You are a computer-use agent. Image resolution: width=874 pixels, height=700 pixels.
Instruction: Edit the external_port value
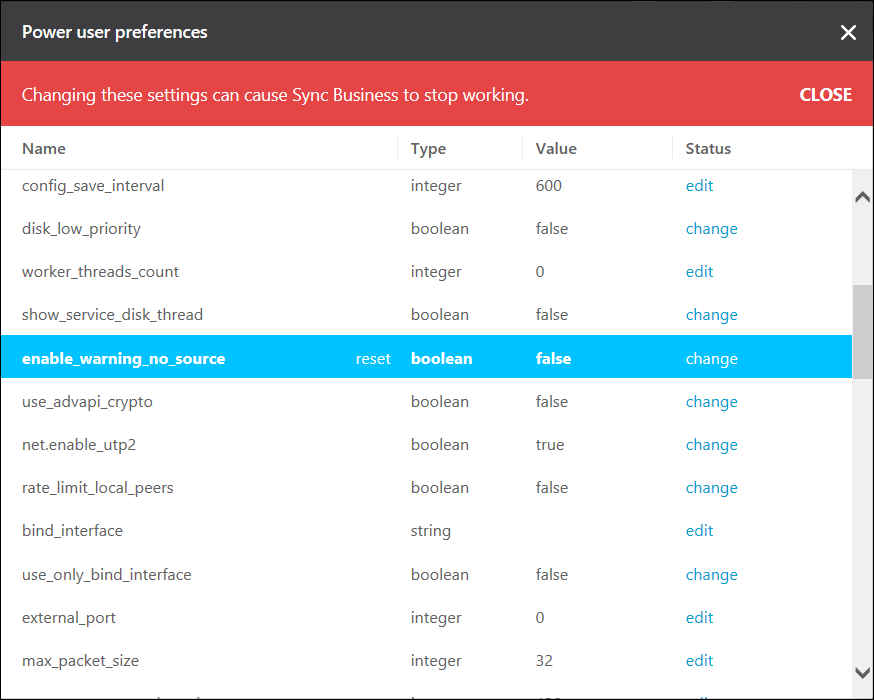(x=699, y=618)
